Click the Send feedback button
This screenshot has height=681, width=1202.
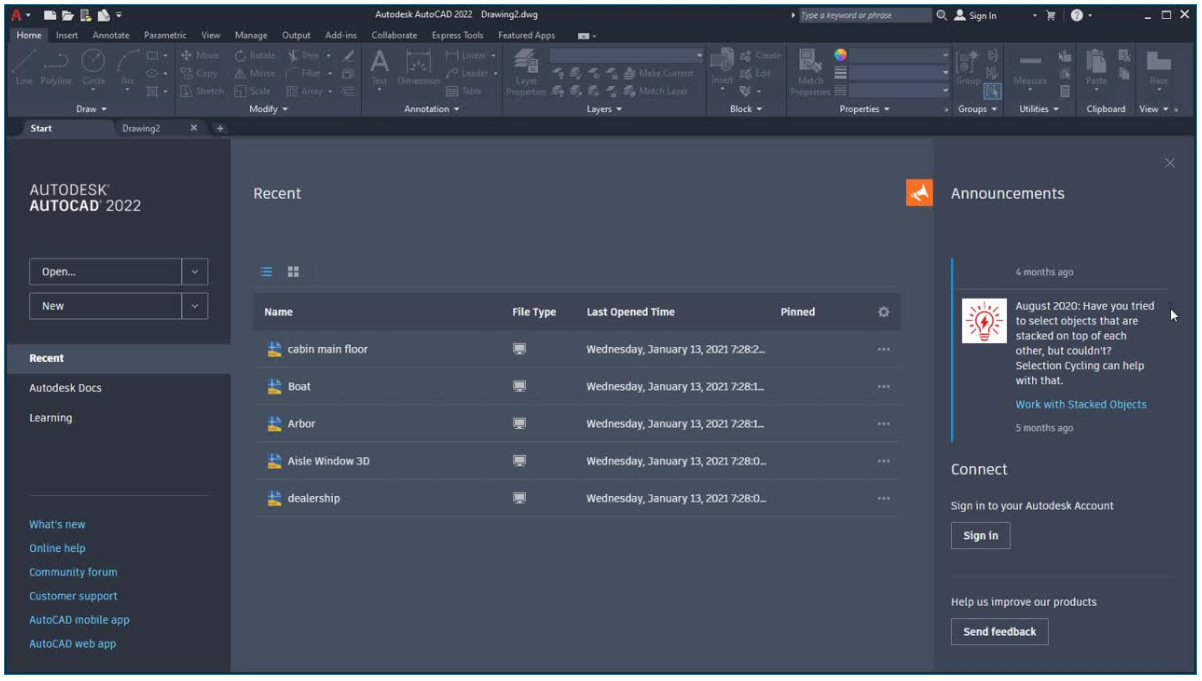999,632
